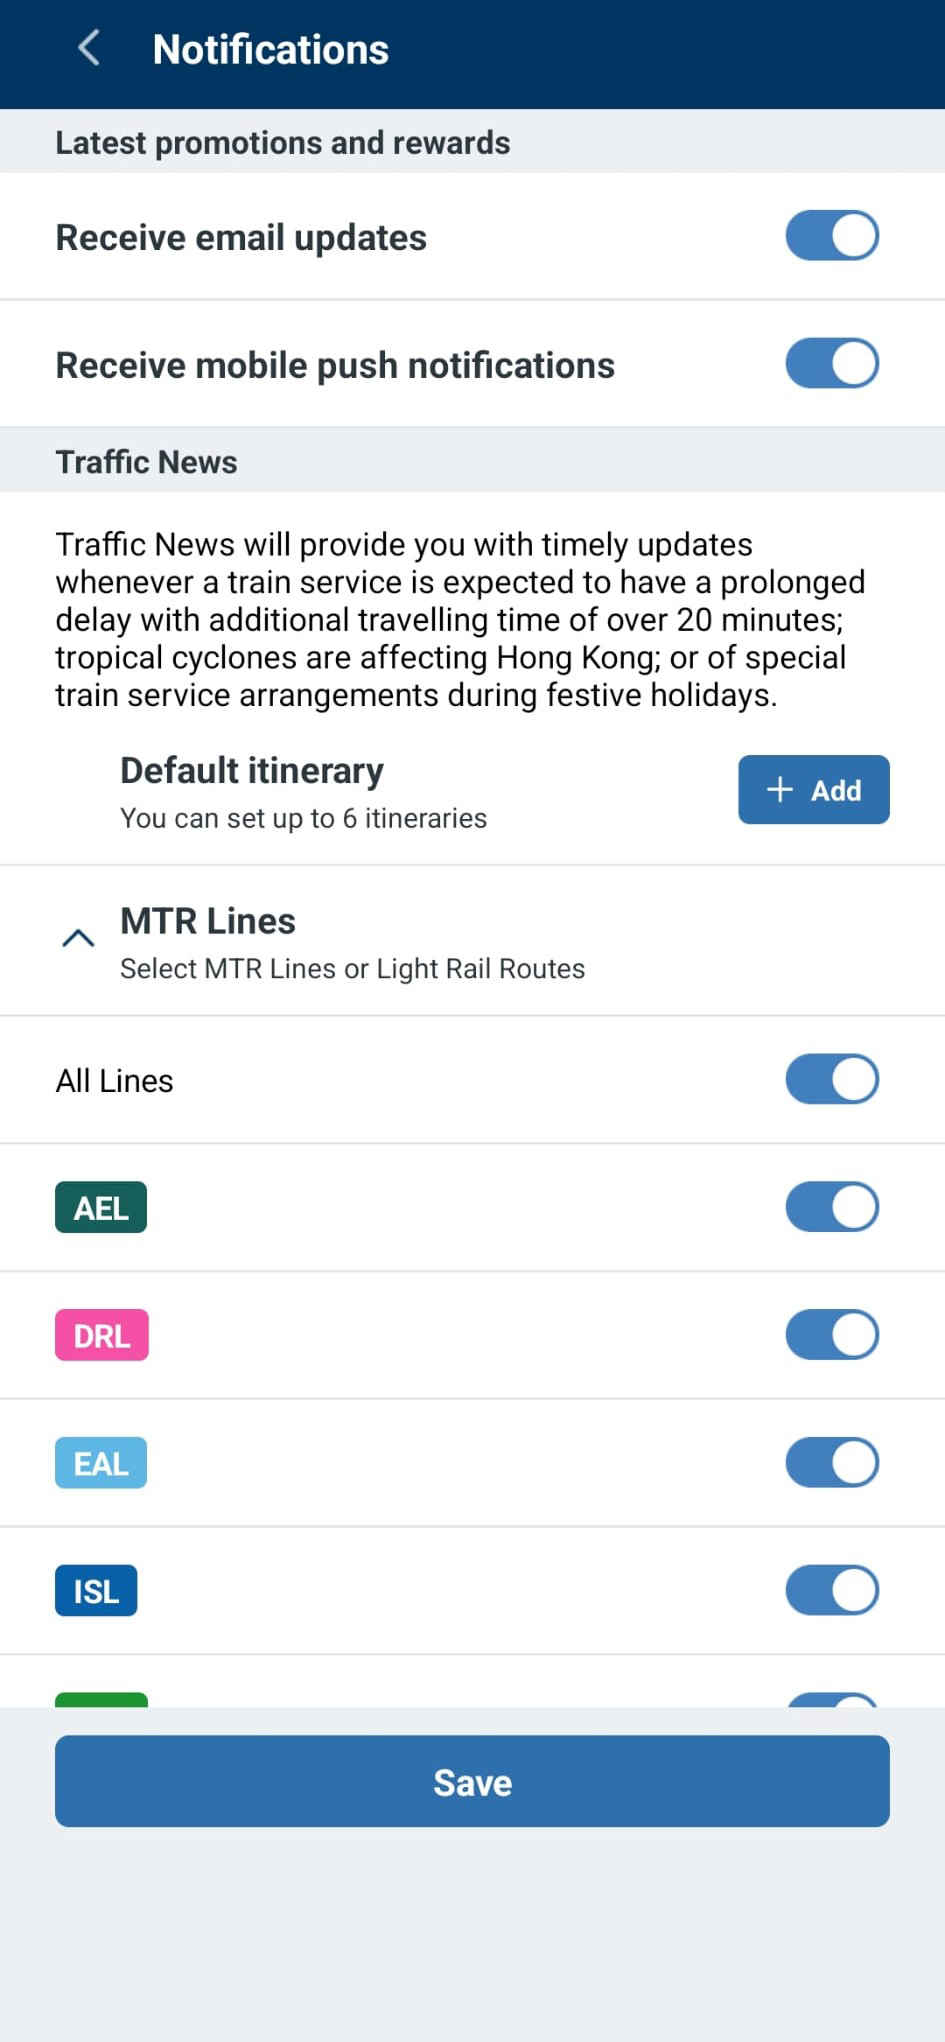This screenshot has width=945, height=2042.
Task: Click the ISL line badge
Action: point(96,1591)
